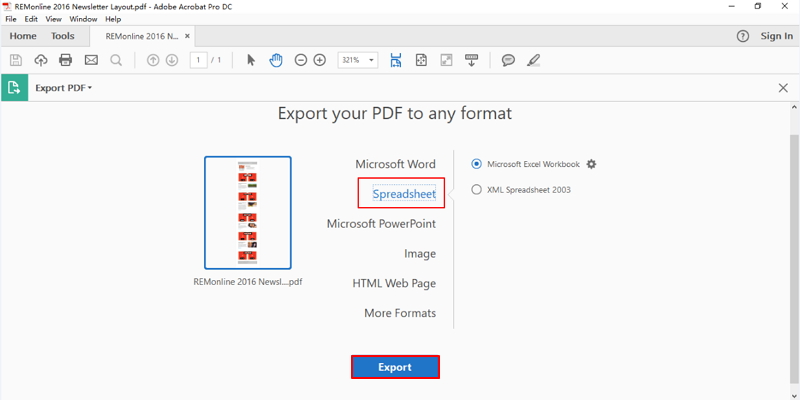Click the REMonline 2016 Newsl....pdf filename
Screen dimensions: 800x400
(x=248, y=282)
